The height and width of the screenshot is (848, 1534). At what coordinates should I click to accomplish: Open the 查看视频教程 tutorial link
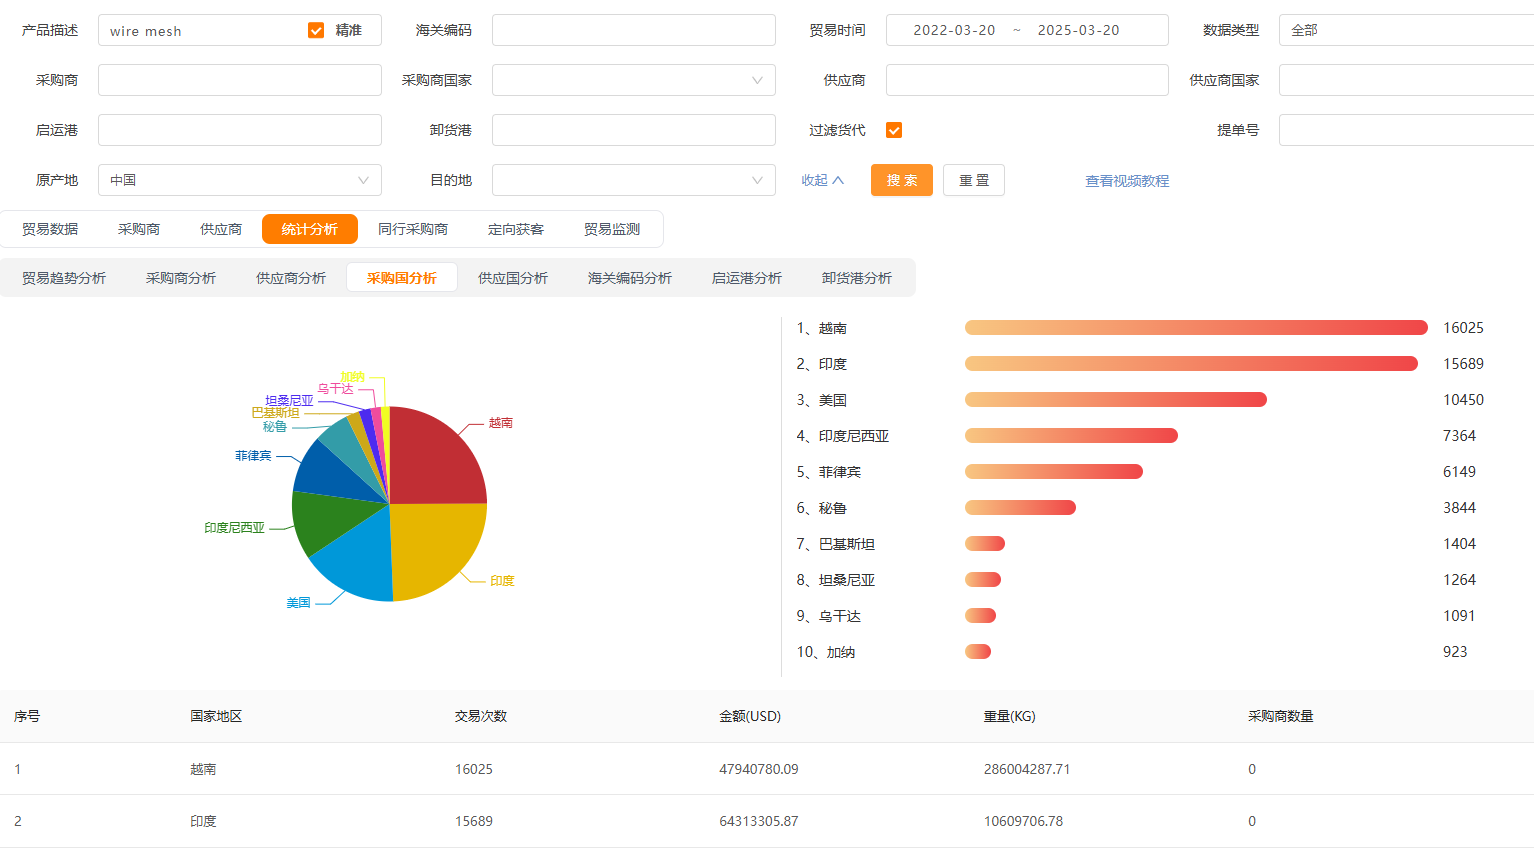click(x=1127, y=181)
